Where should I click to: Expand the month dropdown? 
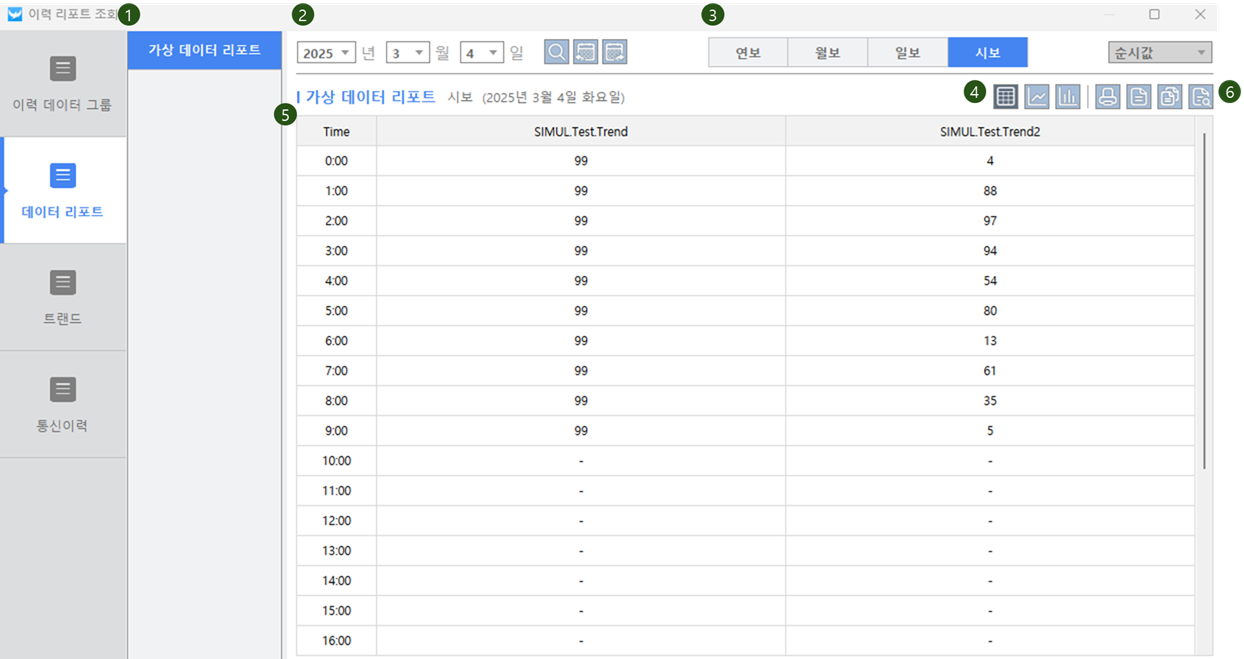pos(407,53)
